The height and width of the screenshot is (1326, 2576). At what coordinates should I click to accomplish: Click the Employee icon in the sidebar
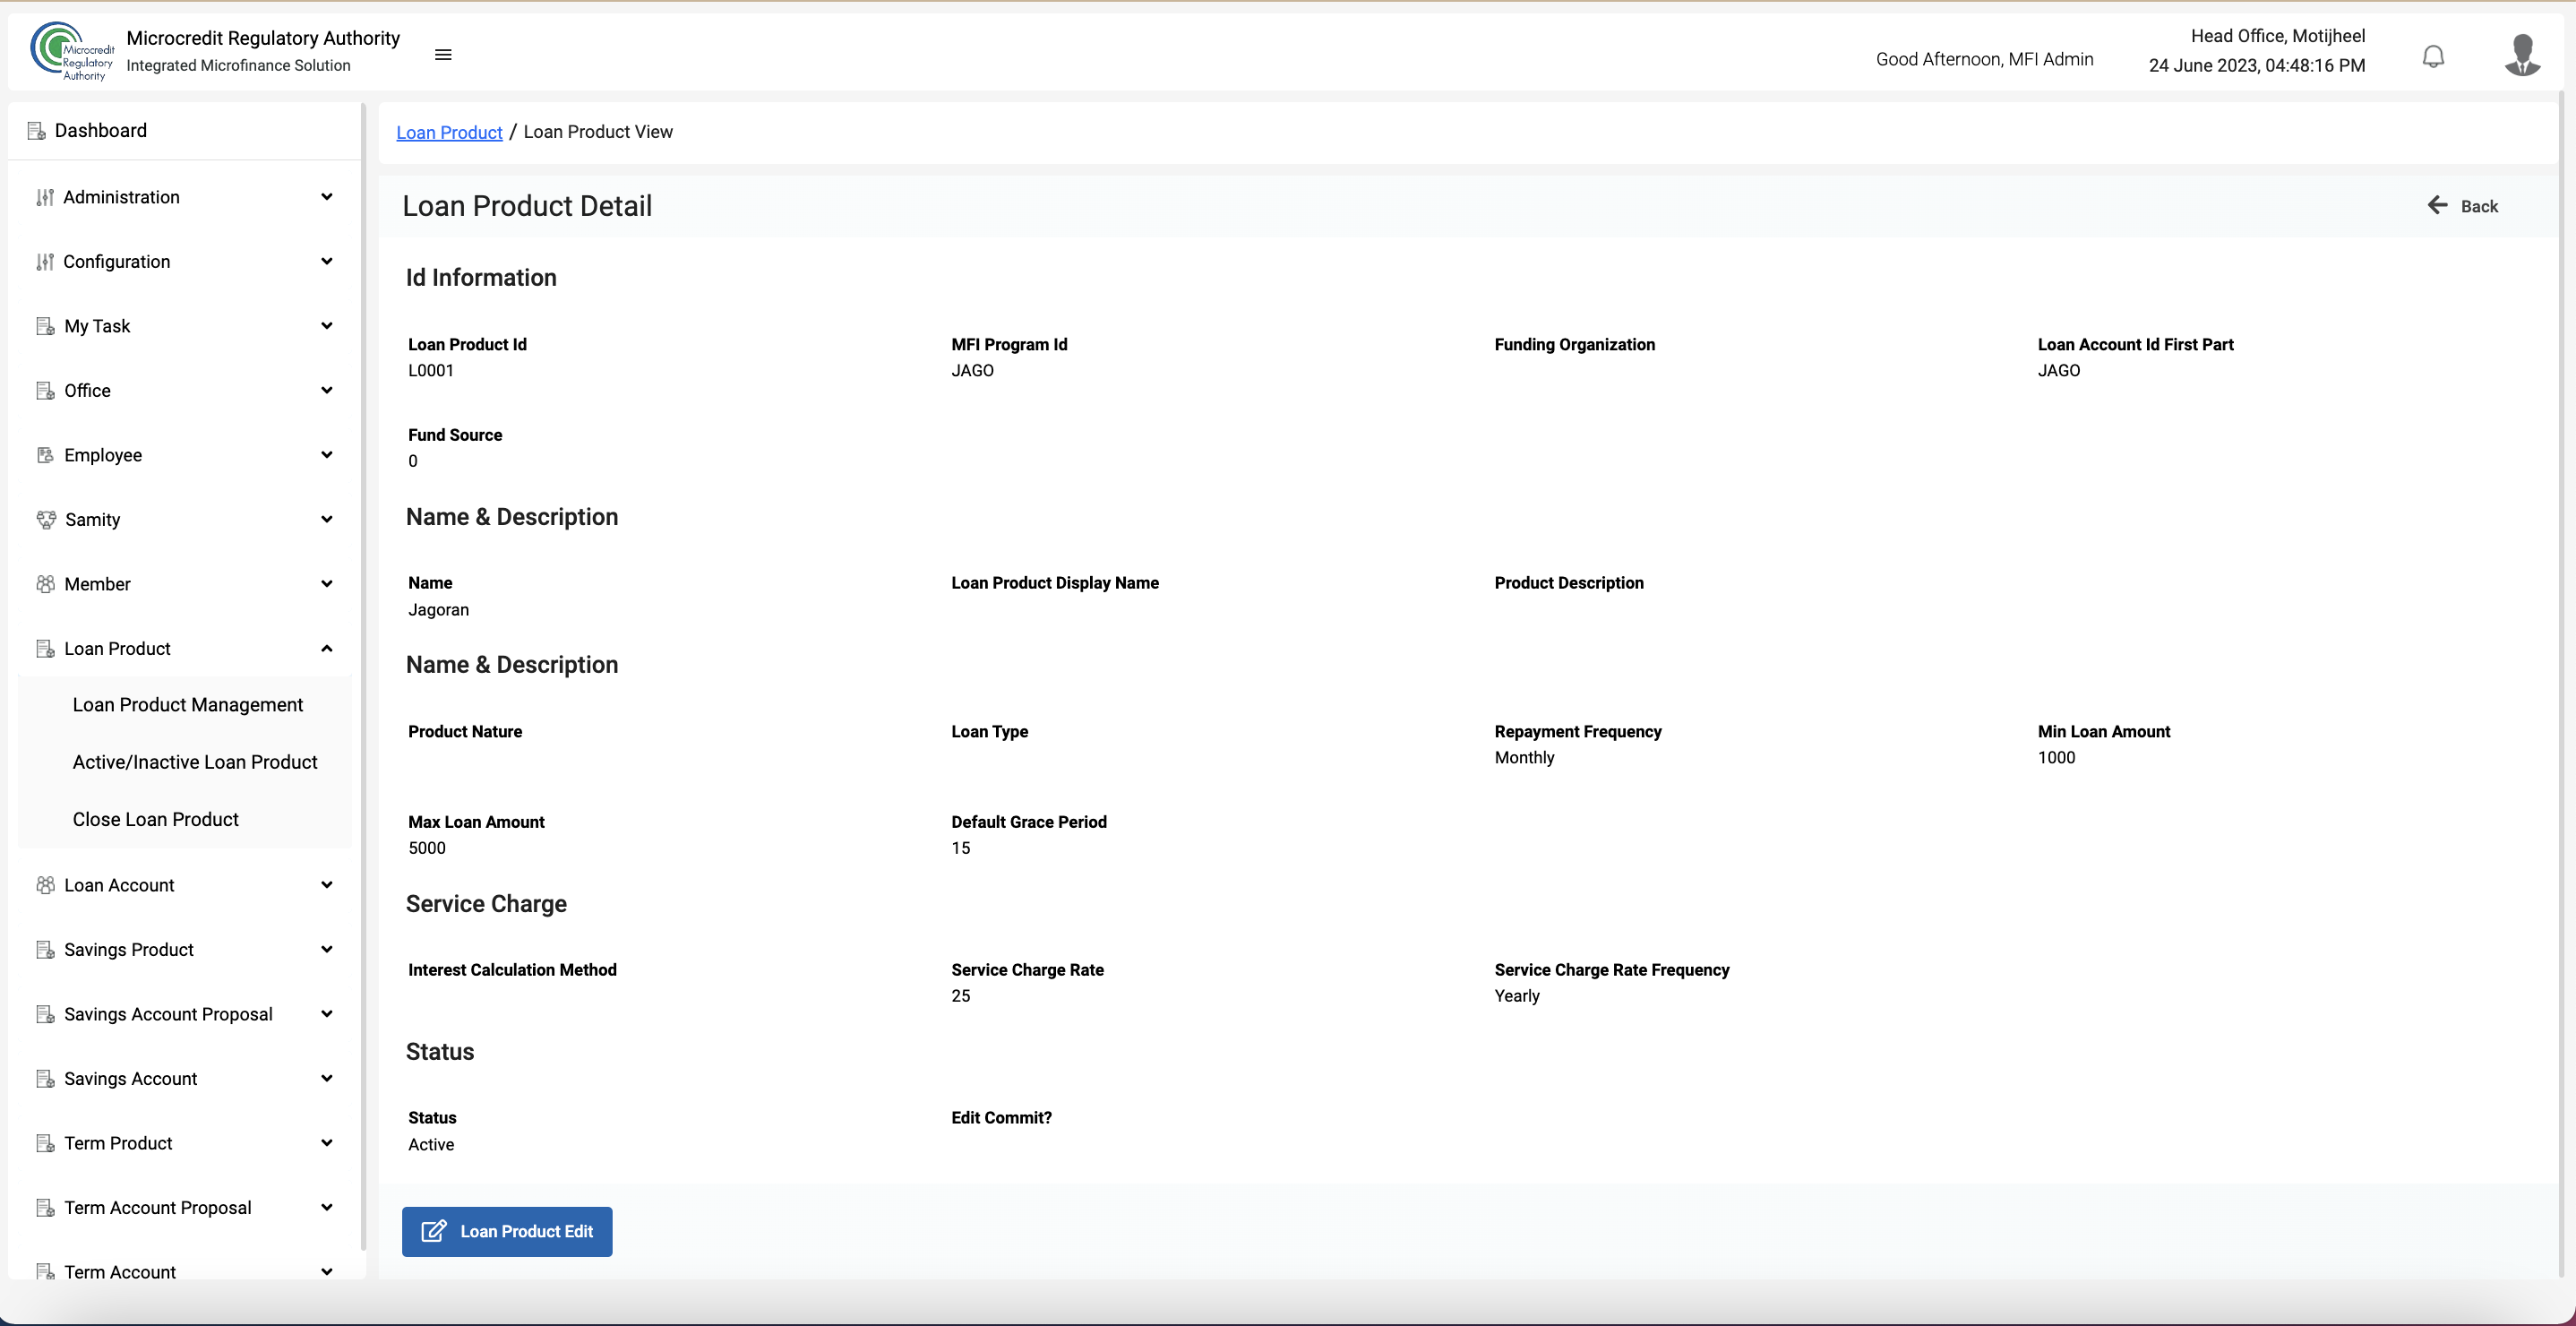point(45,455)
